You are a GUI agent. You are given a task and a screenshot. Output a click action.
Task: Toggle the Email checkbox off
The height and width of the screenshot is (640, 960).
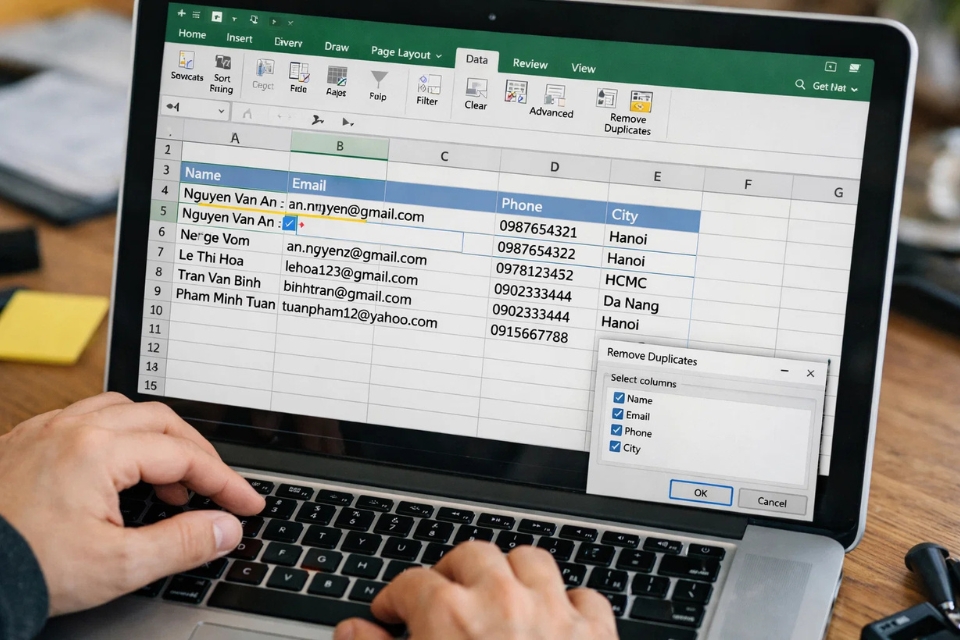[x=618, y=414]
